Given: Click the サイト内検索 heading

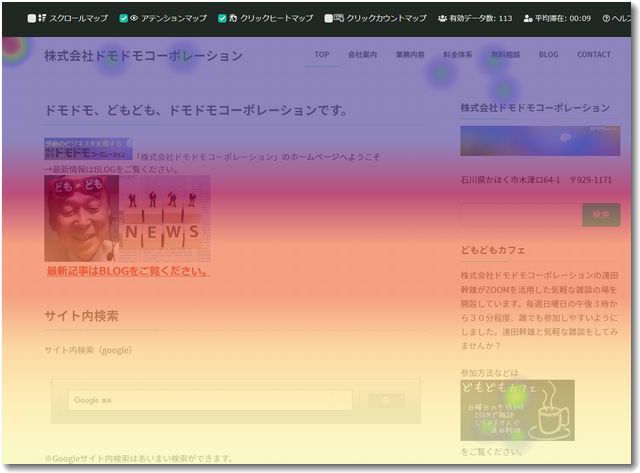Looking at the screenshot, I should point(82,316).
